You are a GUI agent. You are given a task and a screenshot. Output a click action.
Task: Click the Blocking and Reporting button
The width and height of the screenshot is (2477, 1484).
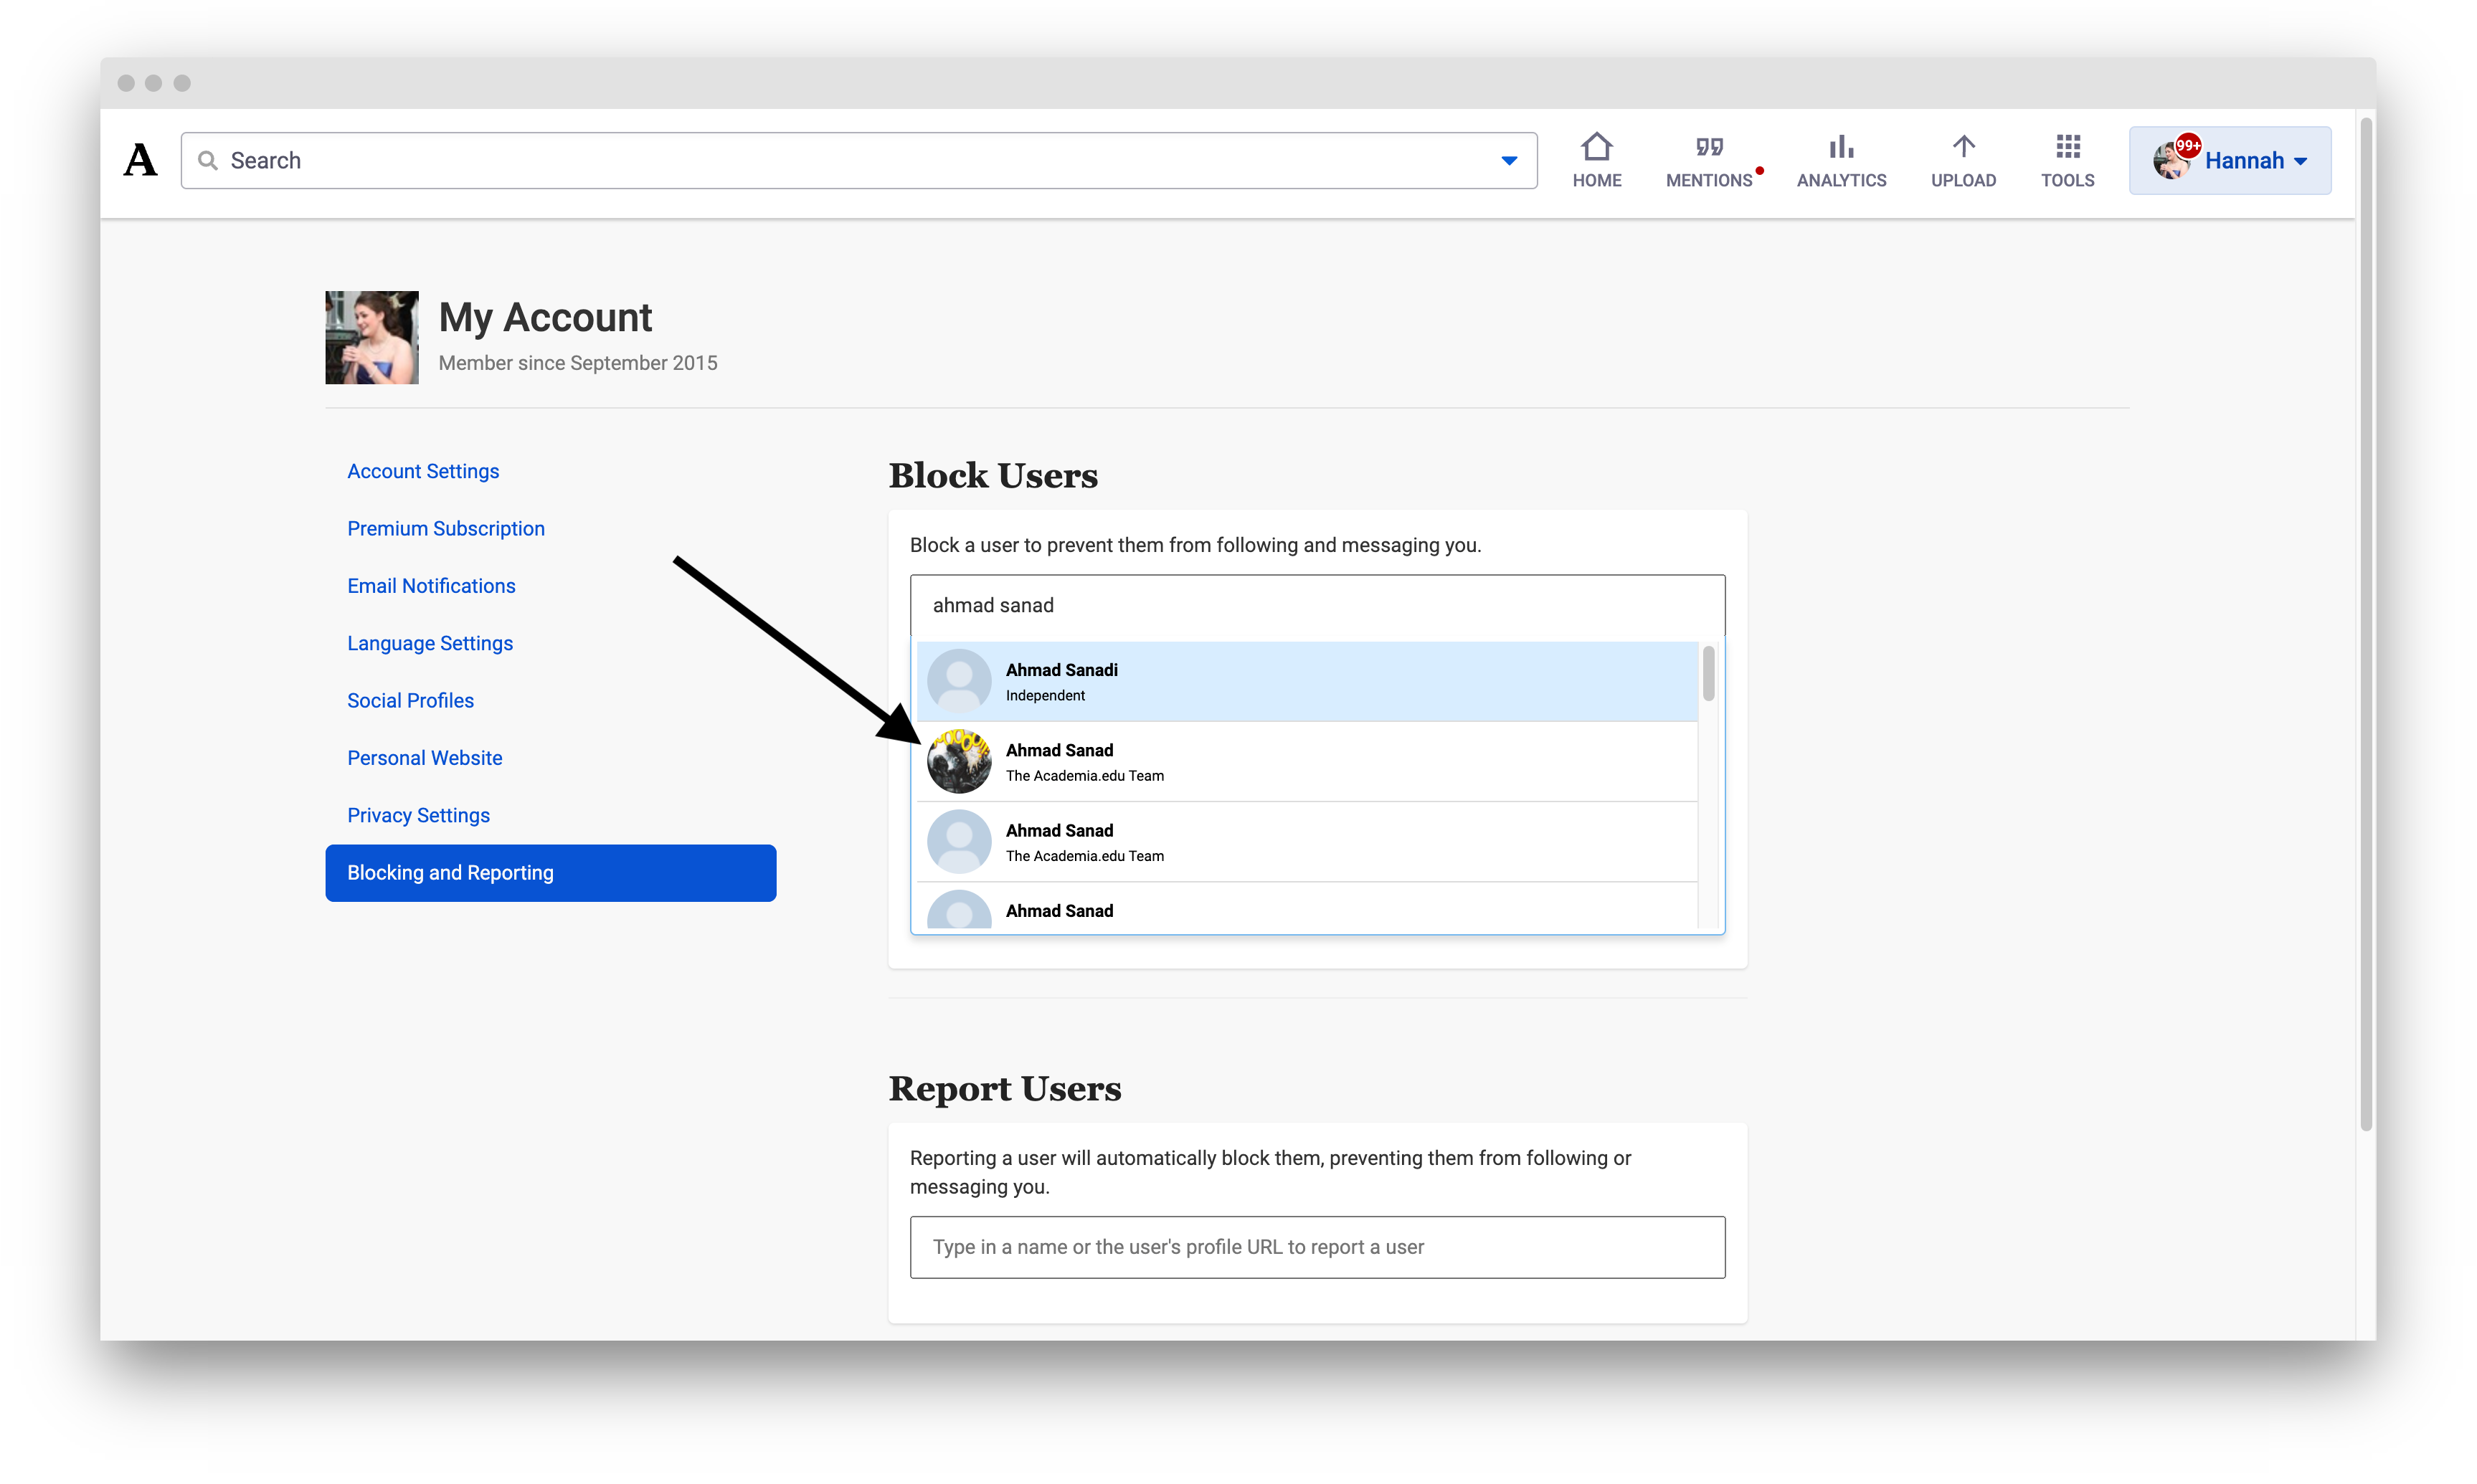(x=550, y=872)
